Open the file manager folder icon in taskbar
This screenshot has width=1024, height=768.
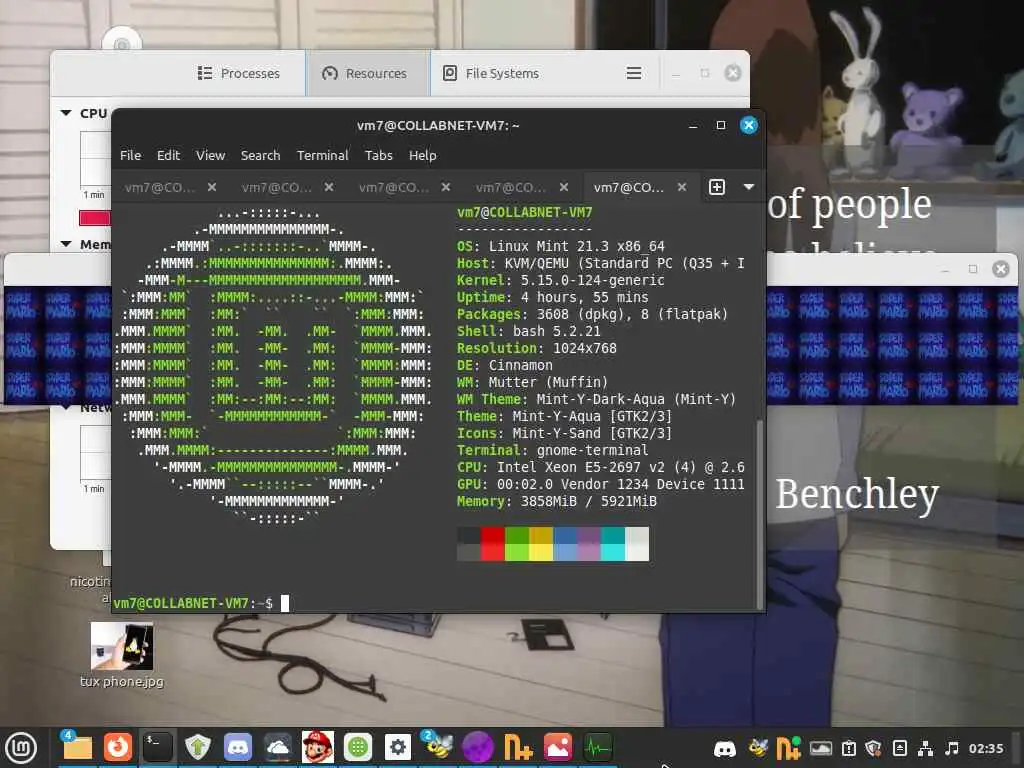(x=77, y=747)
